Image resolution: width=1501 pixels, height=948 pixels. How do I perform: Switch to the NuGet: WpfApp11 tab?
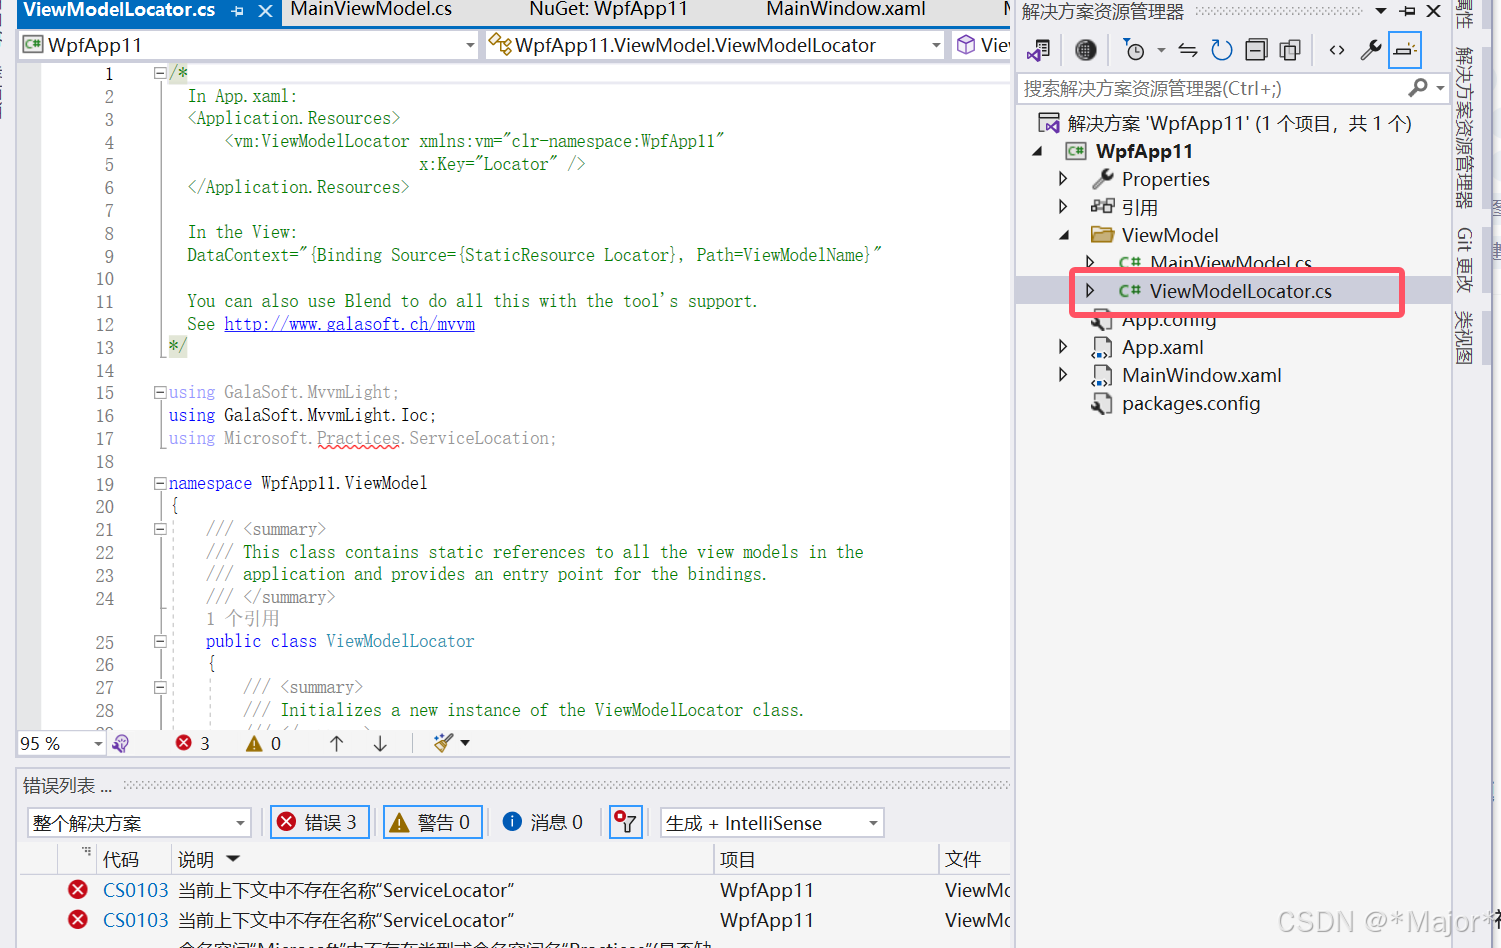pos(608,10)
